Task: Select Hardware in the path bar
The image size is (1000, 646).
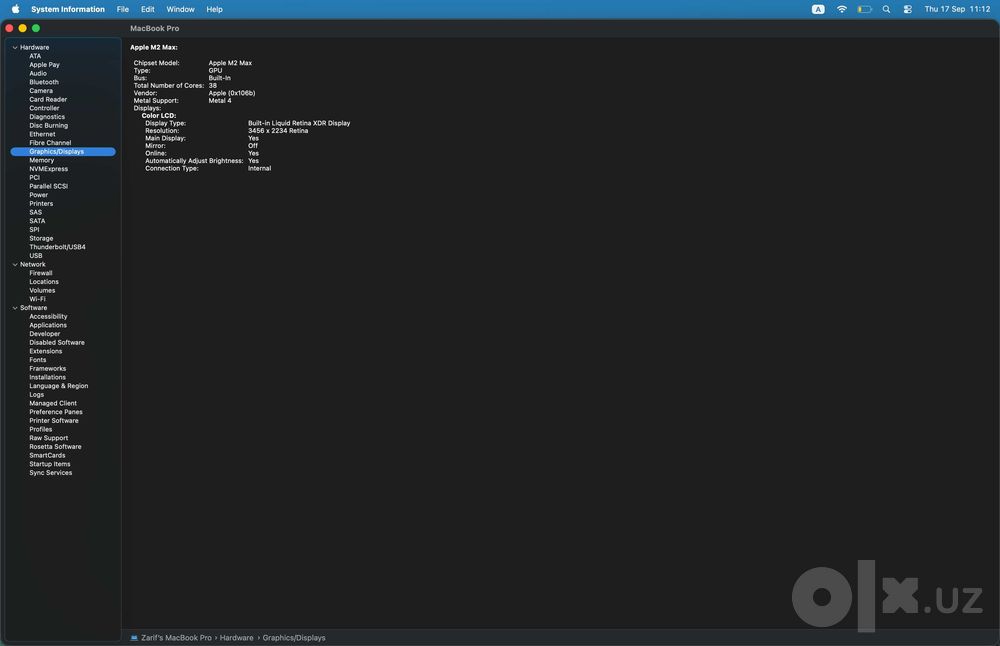Action: coord(237,638)
